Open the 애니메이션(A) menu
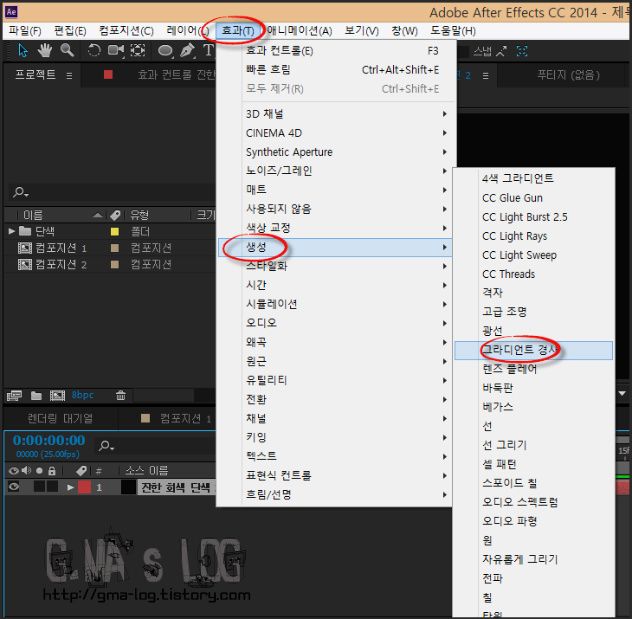632x619 pixels. point(299,31)
